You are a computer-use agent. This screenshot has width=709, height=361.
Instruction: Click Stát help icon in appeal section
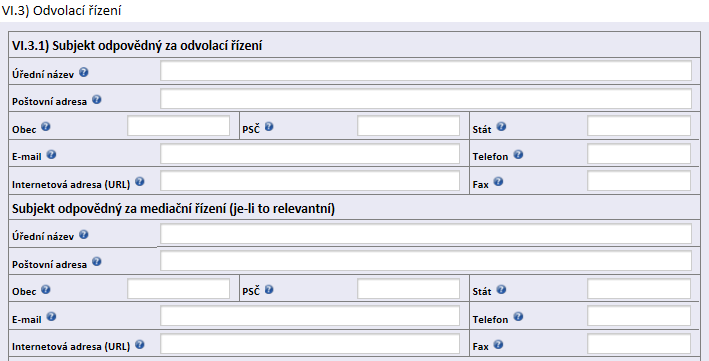pyautogui.click(x=501, y=127)
